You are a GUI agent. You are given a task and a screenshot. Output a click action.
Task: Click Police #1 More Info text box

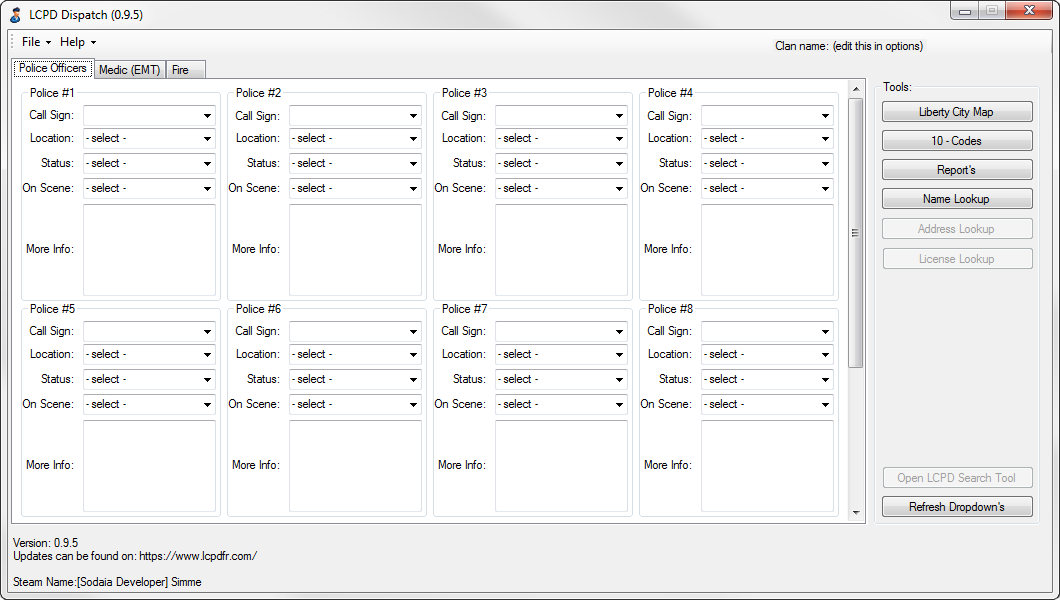click(x=149, y=250)
